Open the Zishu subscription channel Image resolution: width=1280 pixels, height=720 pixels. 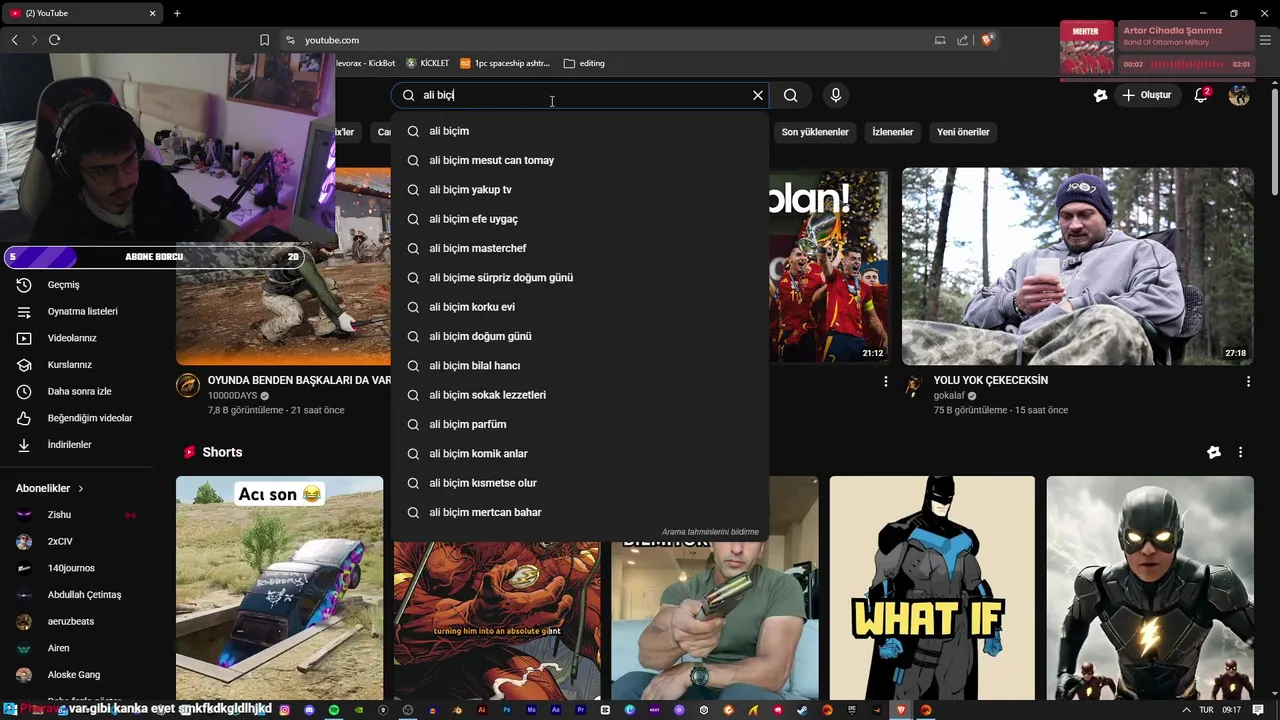point(59,515)
